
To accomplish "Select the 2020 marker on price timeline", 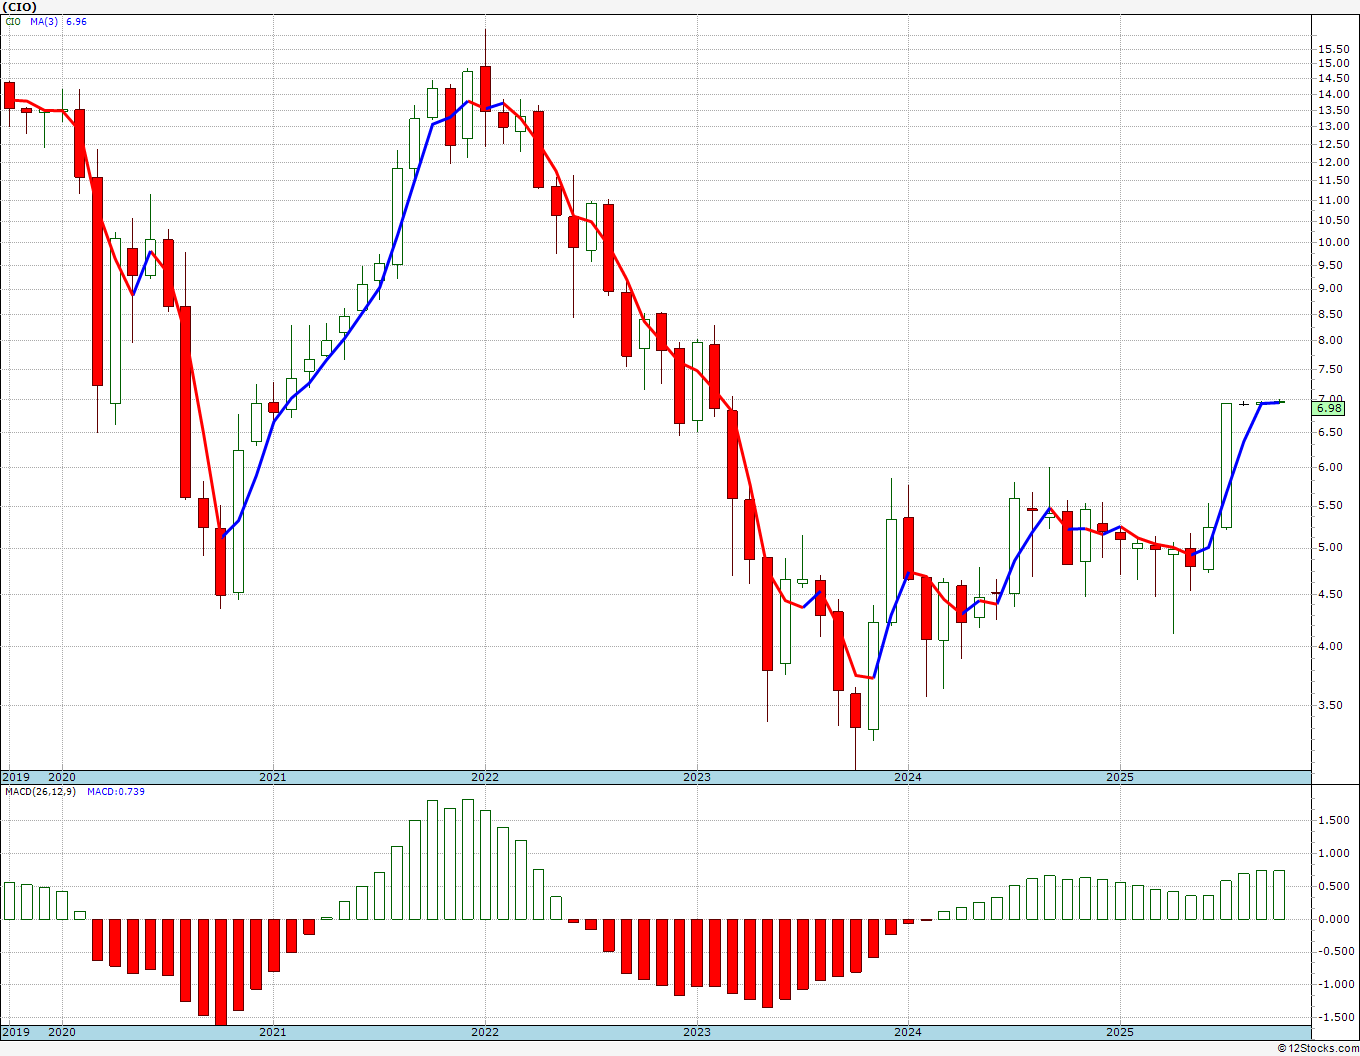I will pos(62,777).
